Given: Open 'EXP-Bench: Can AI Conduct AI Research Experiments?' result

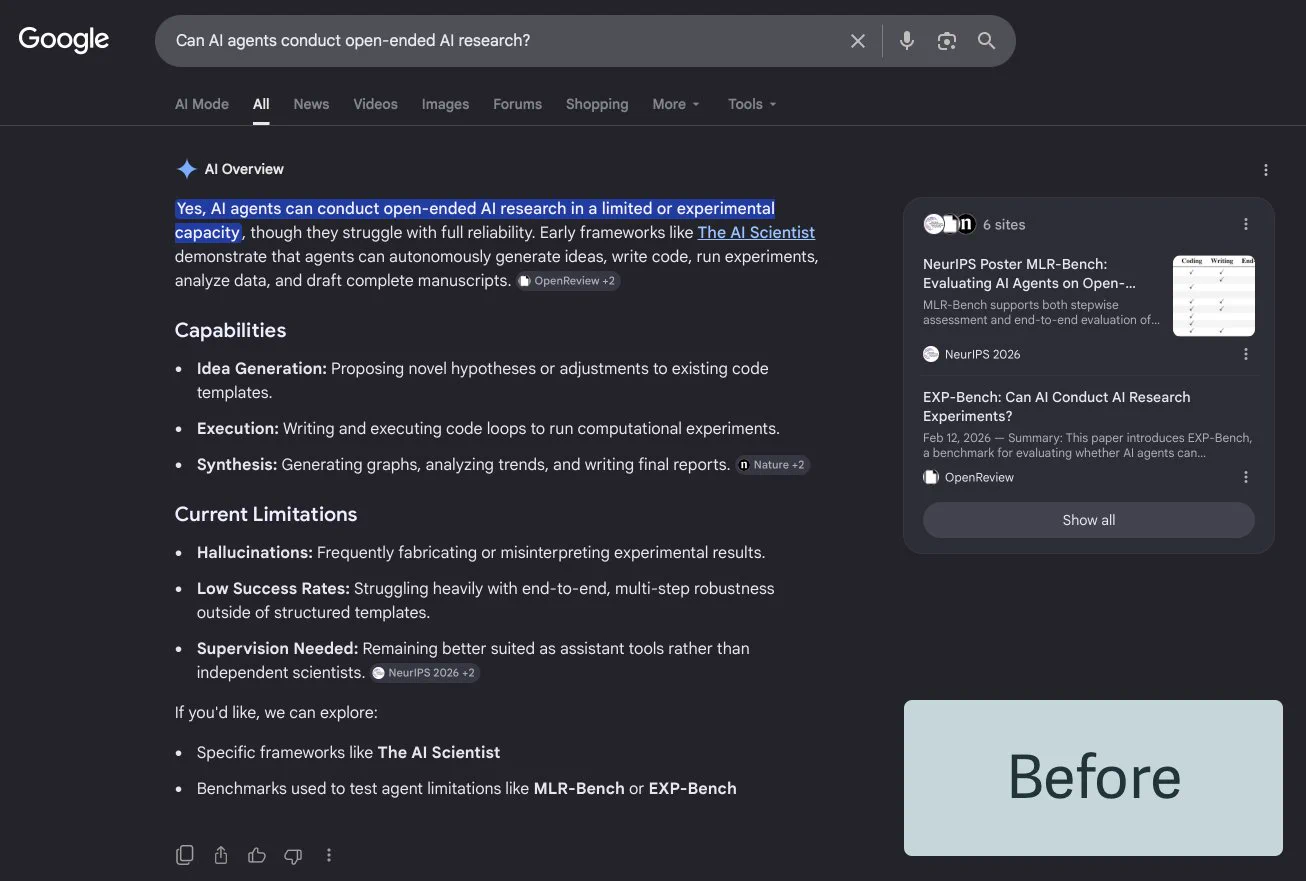Looking at the screenshot, I should 1057,406.
